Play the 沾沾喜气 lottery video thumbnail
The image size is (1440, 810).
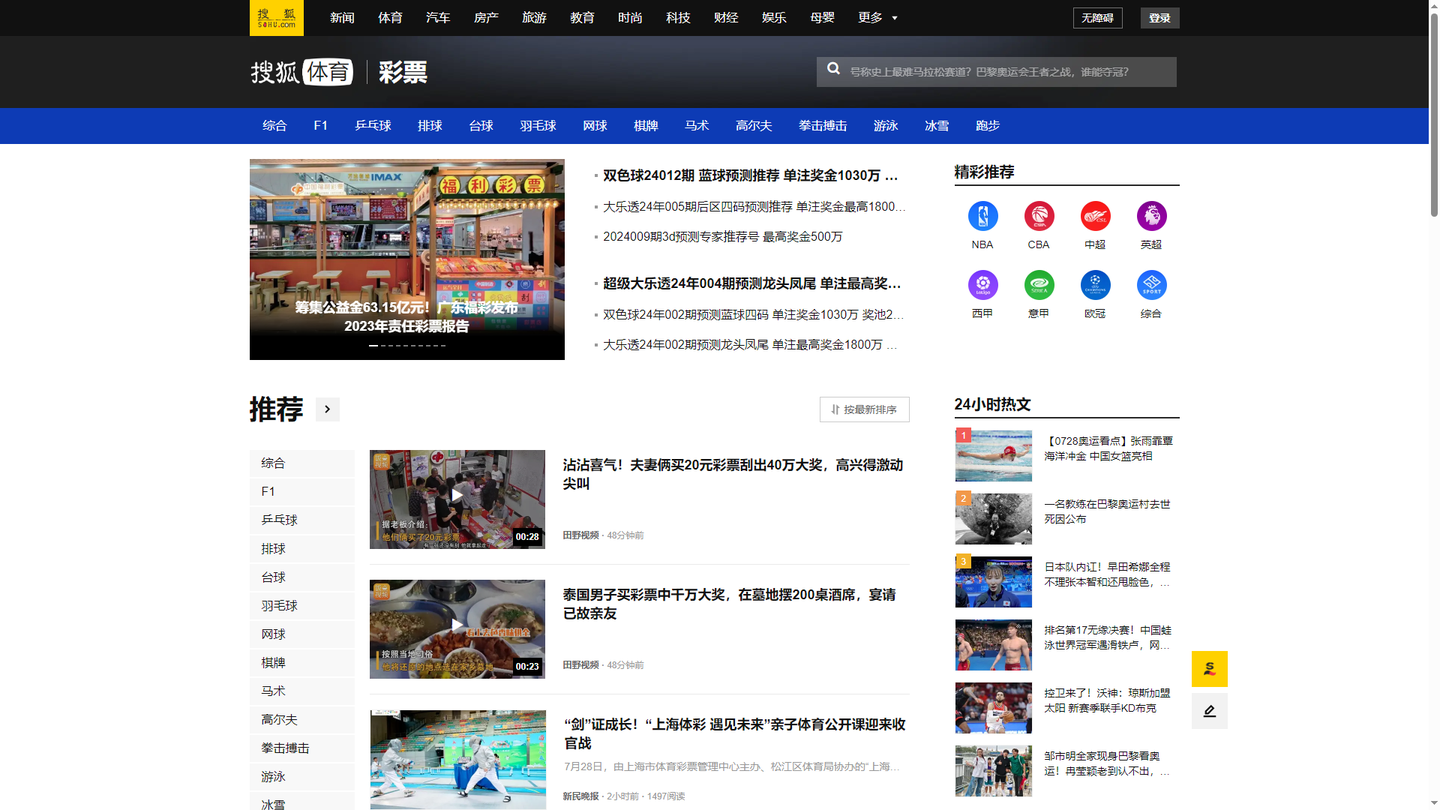457,499
